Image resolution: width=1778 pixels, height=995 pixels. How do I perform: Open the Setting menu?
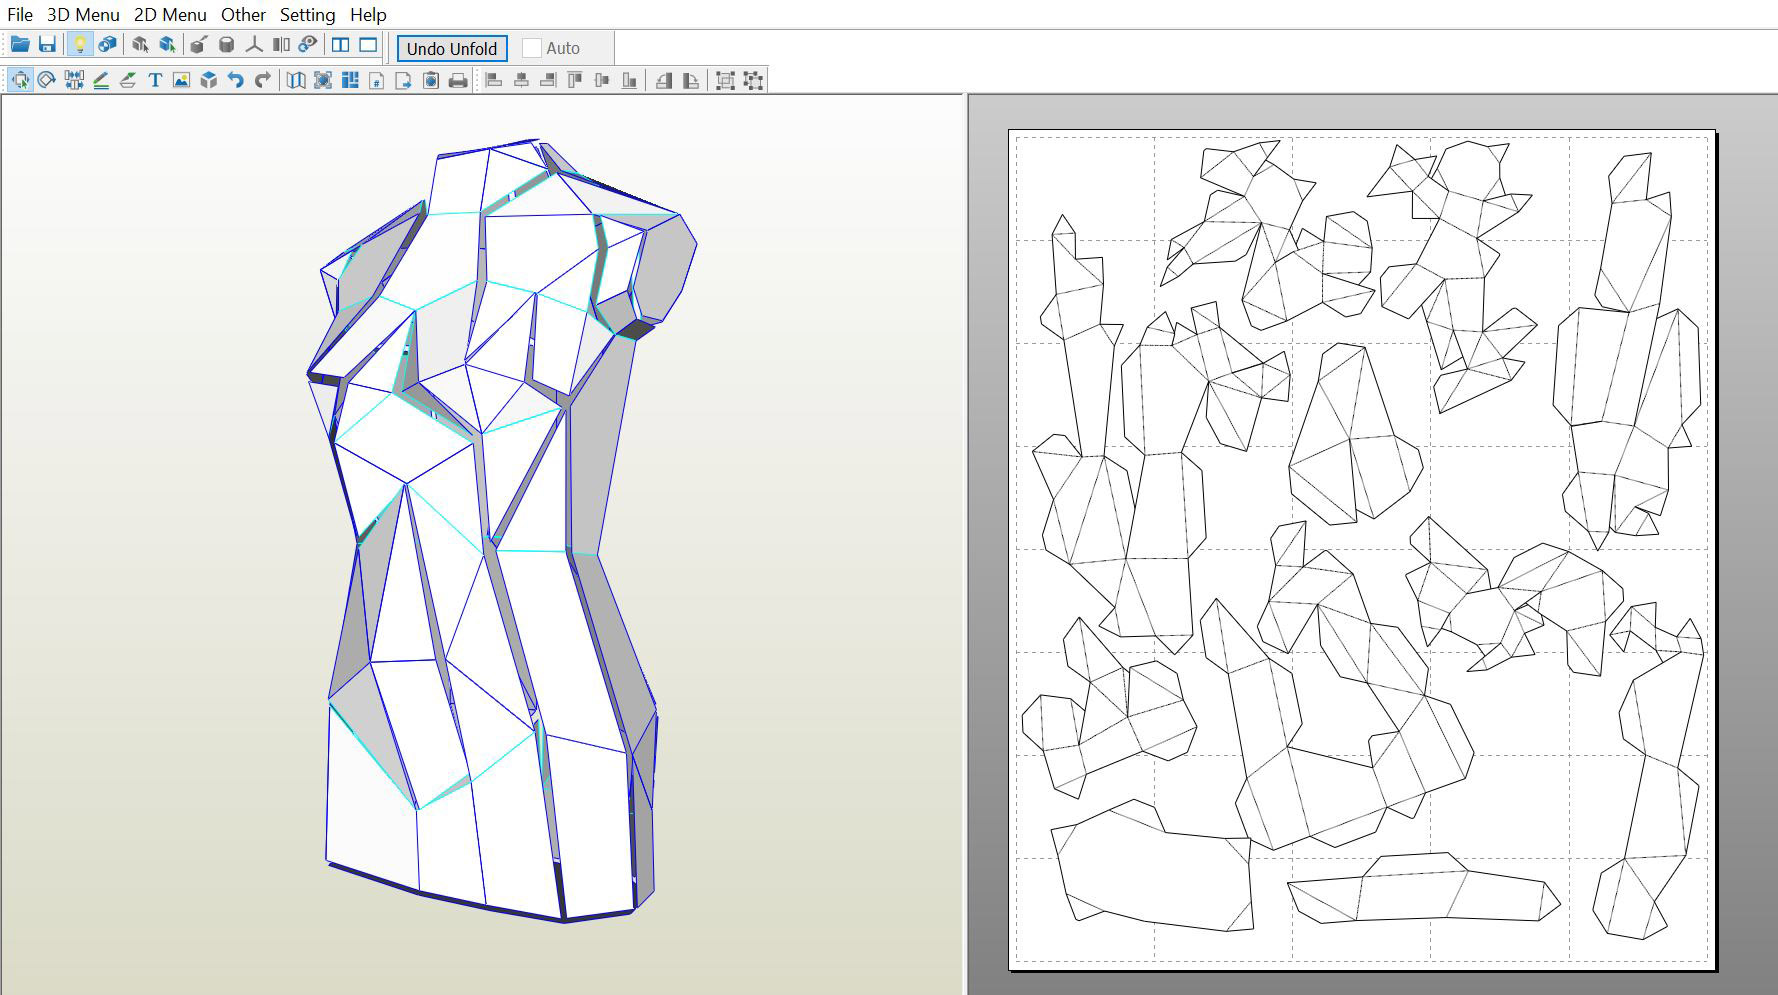click(x=307, y=14)
